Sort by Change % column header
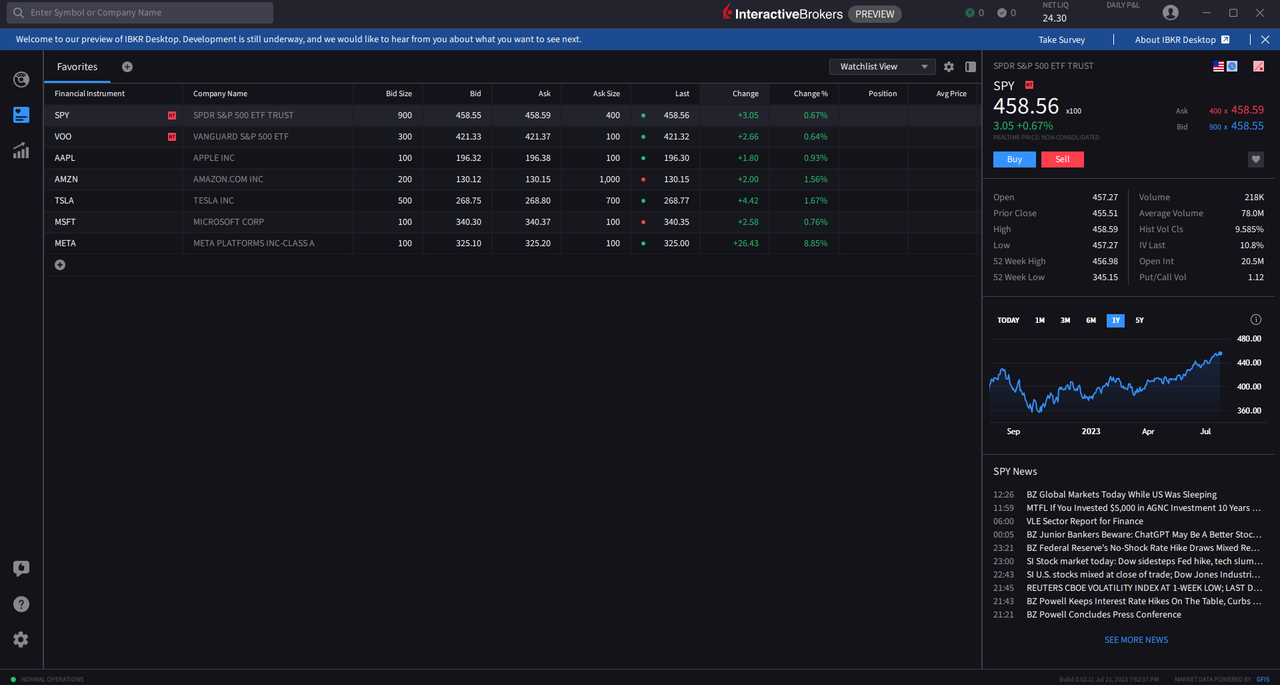 tap(811, 94)
